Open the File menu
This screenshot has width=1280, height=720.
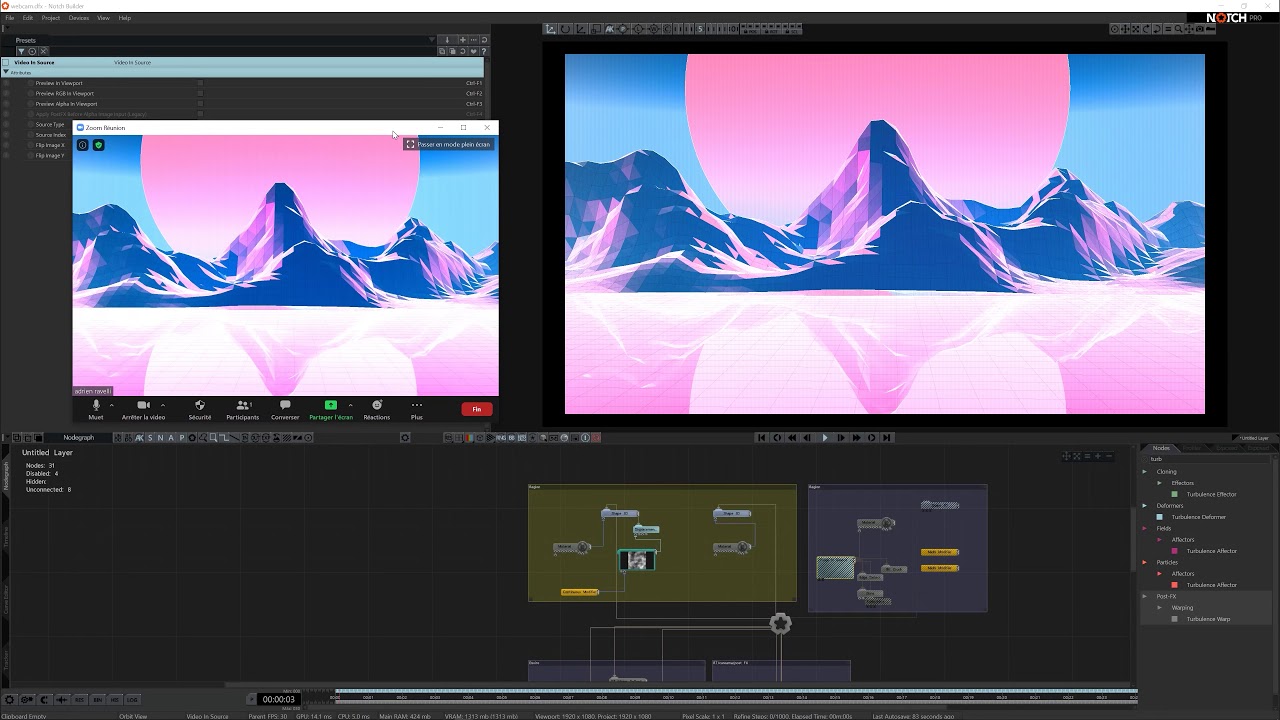[x=10, y=18]
